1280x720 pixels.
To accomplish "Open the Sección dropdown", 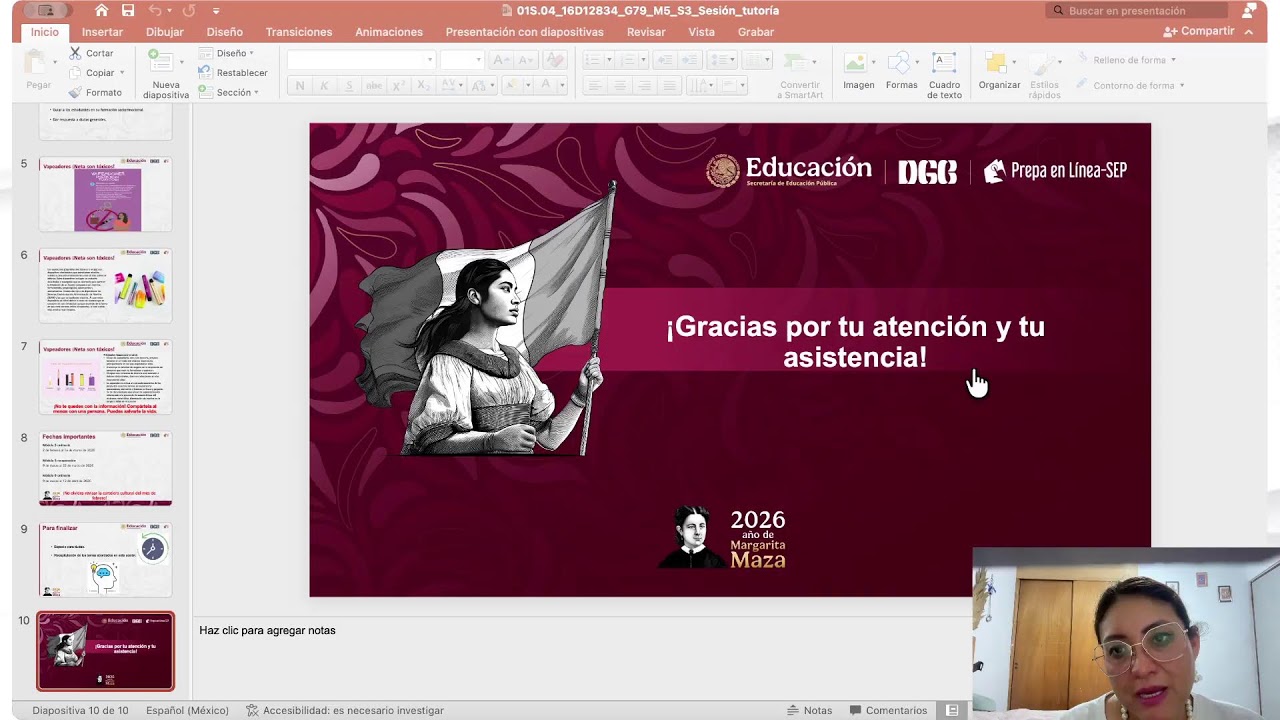I will [230, 92].
